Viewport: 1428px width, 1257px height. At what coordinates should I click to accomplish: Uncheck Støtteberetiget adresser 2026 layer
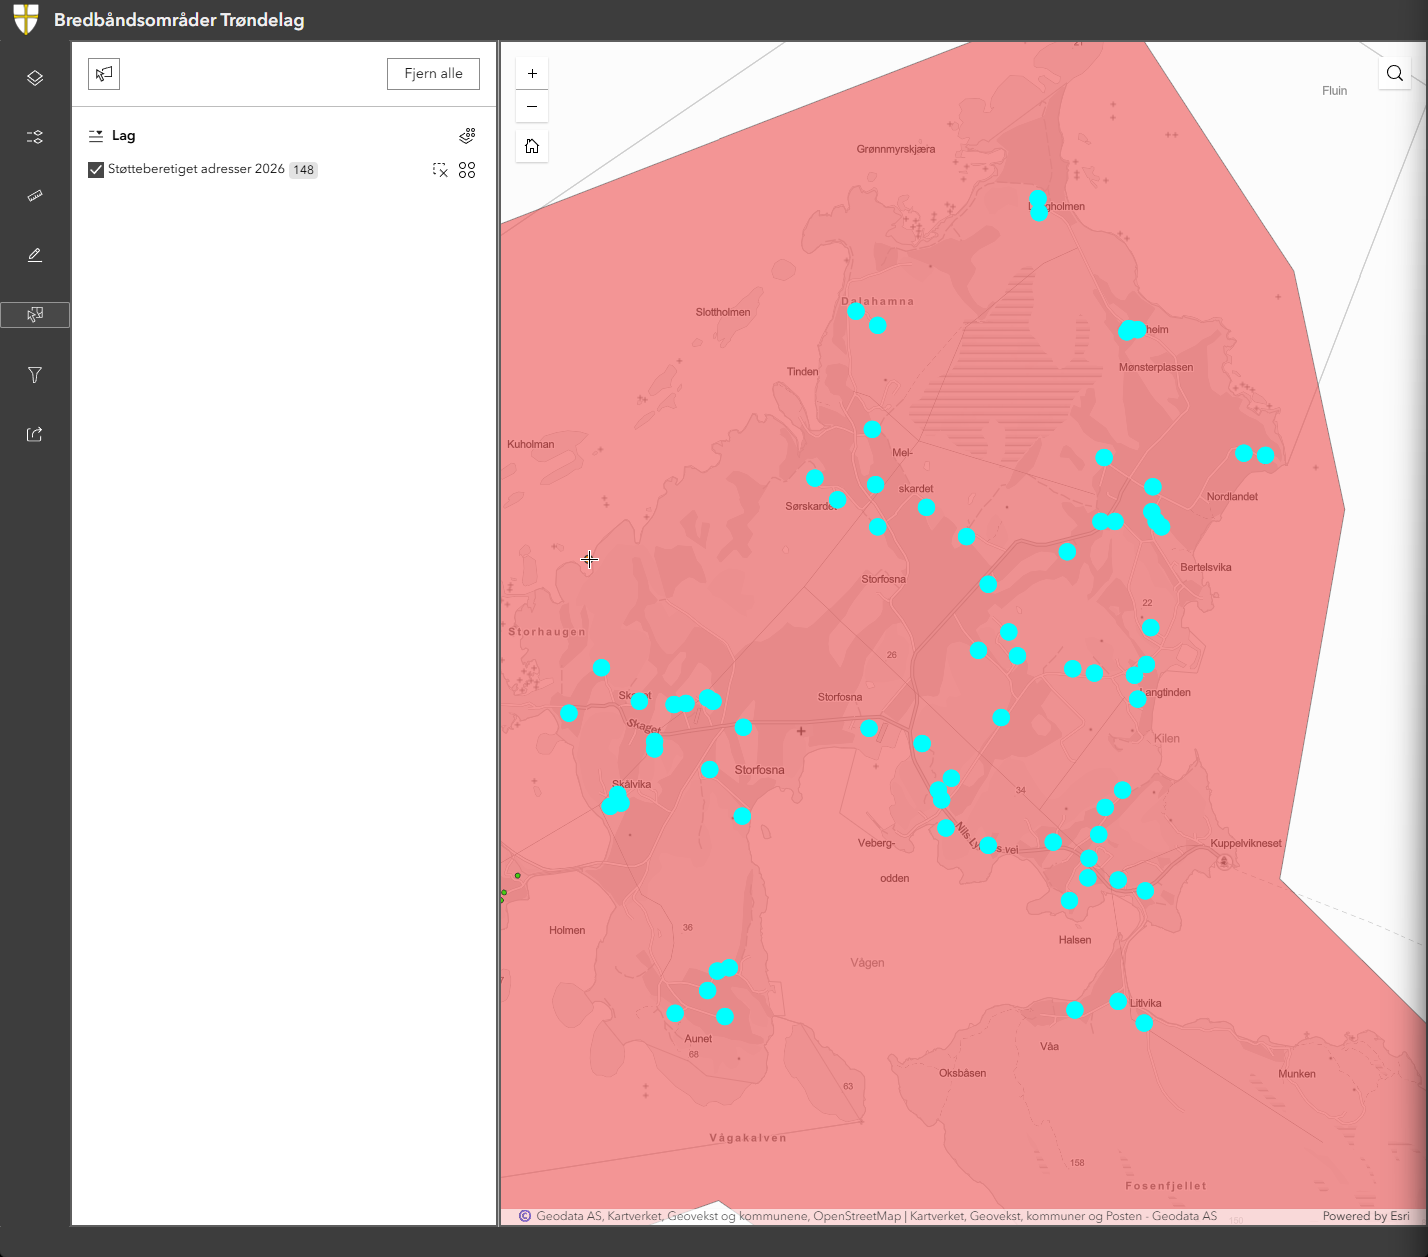click(96, 170)
